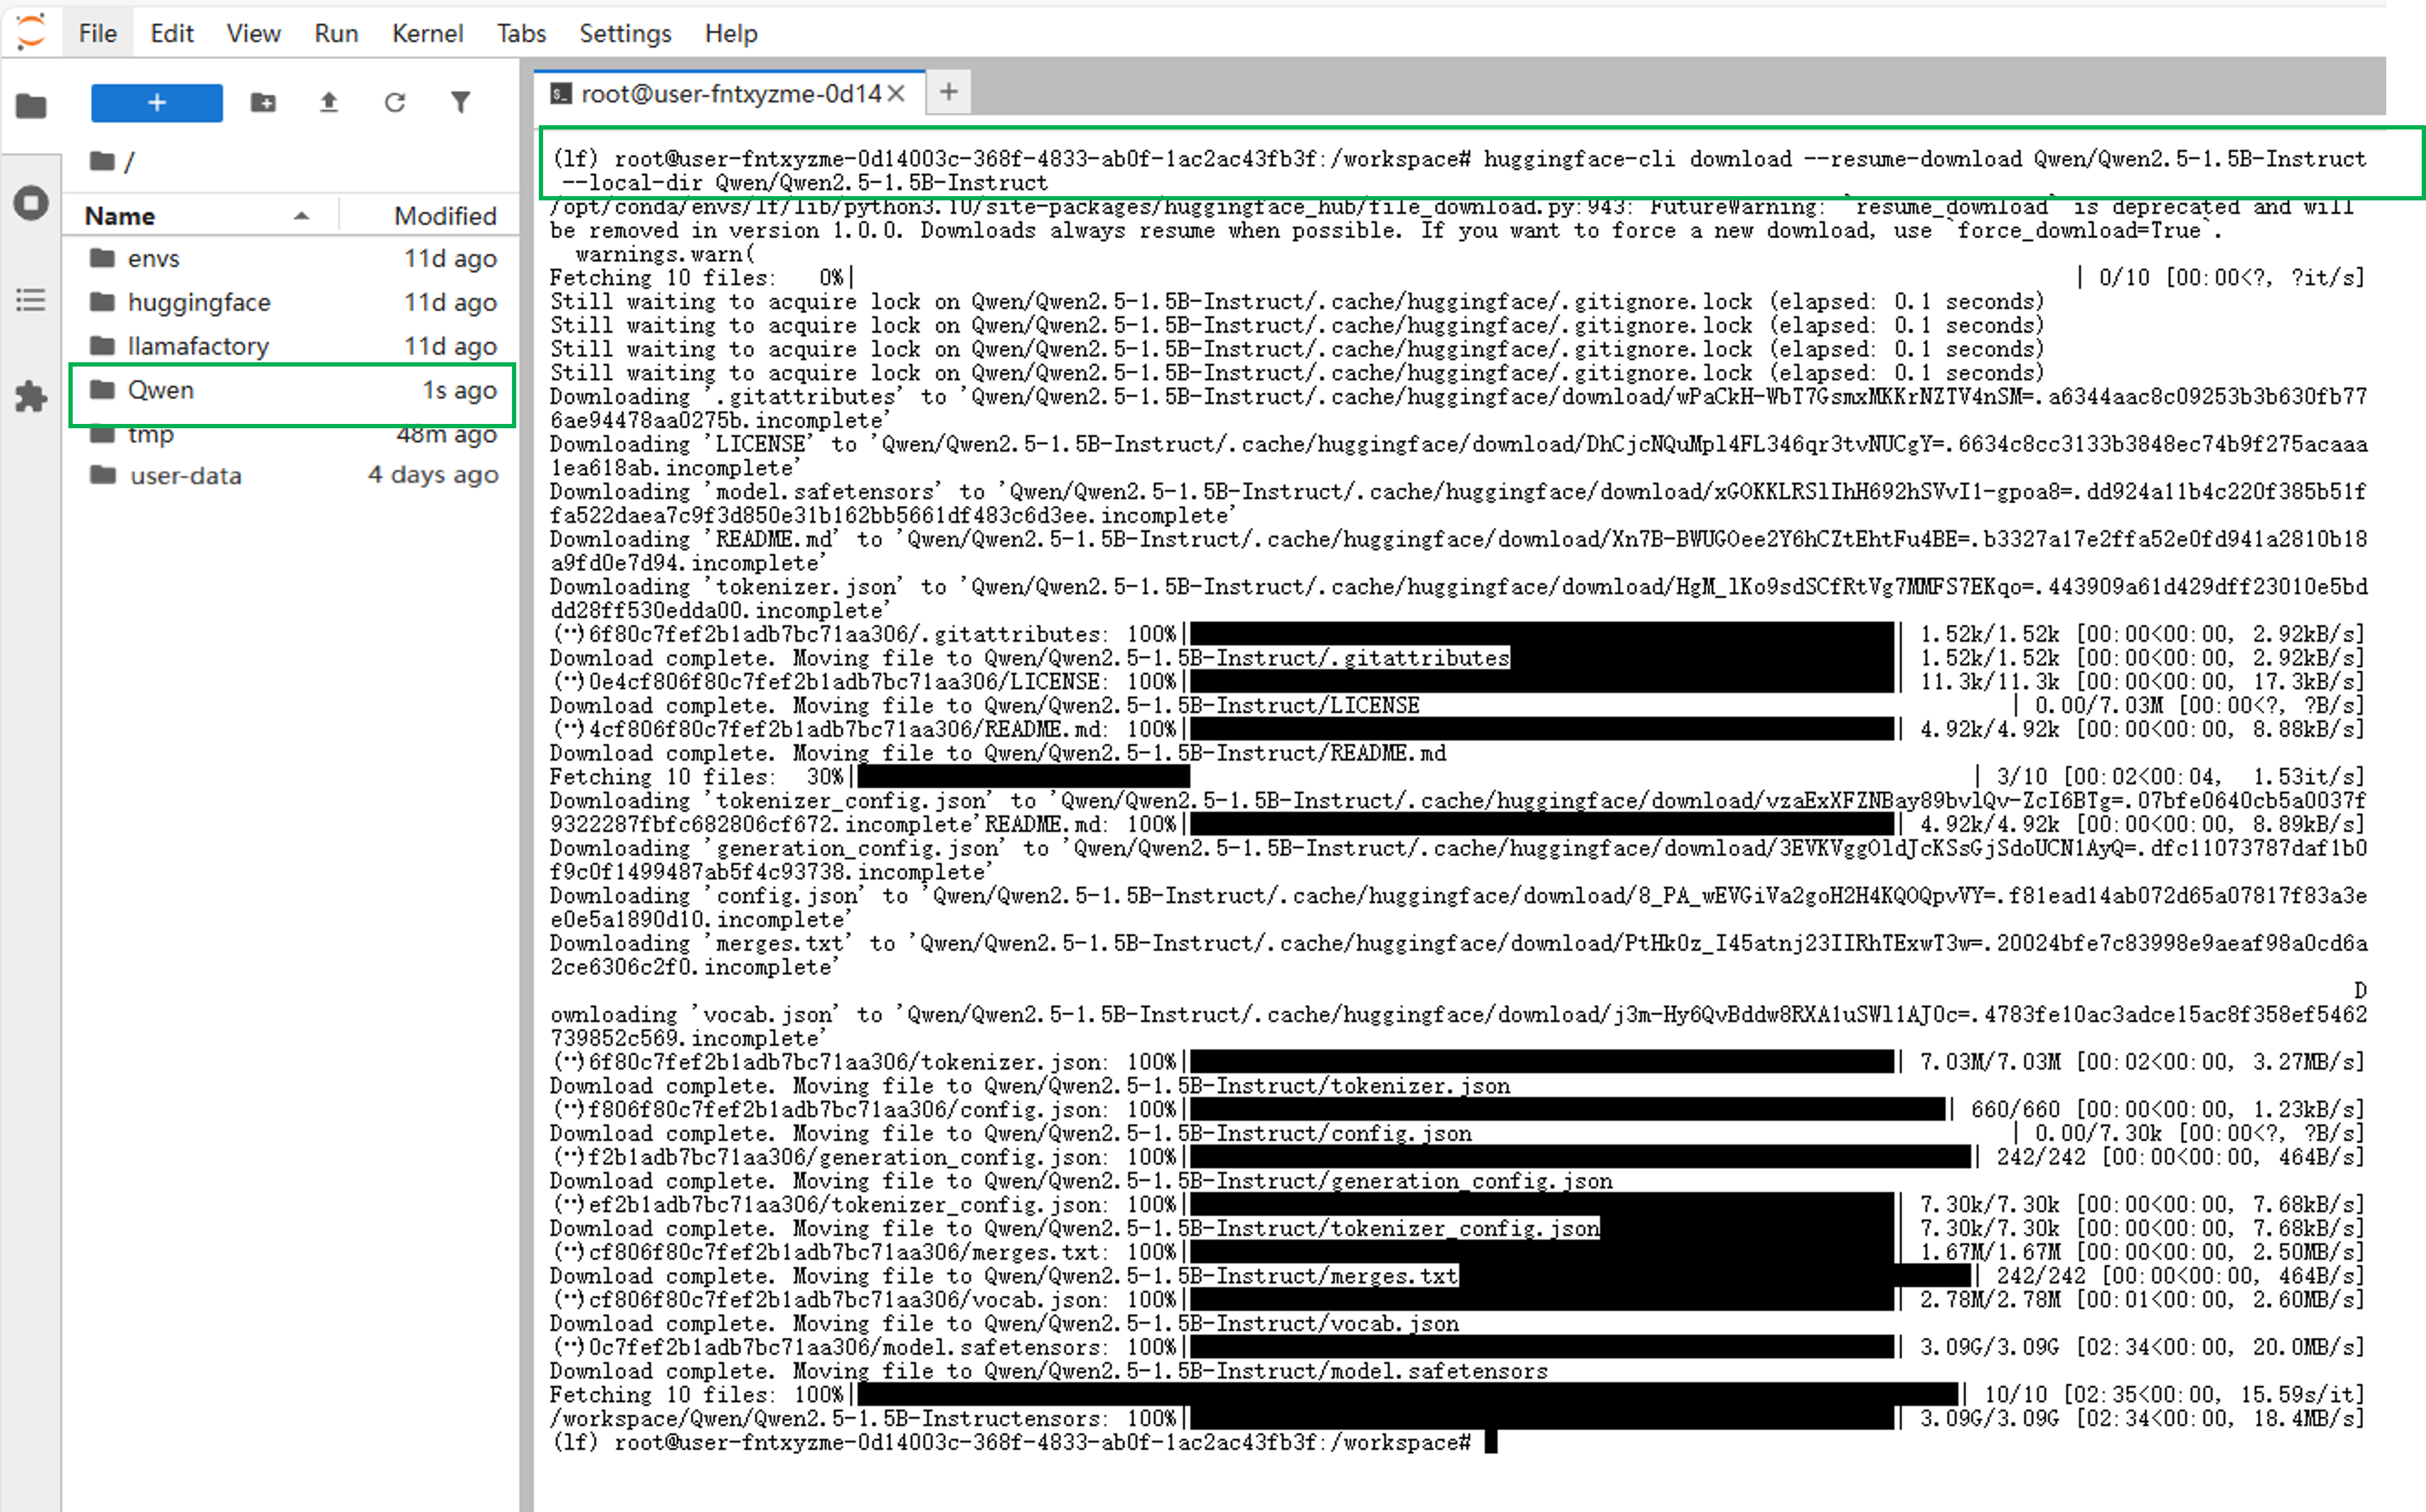The width and height of the screenshot is (2426, 1512).
Task: Open the Table of Contents panel
Action: (x=31, y=300)
